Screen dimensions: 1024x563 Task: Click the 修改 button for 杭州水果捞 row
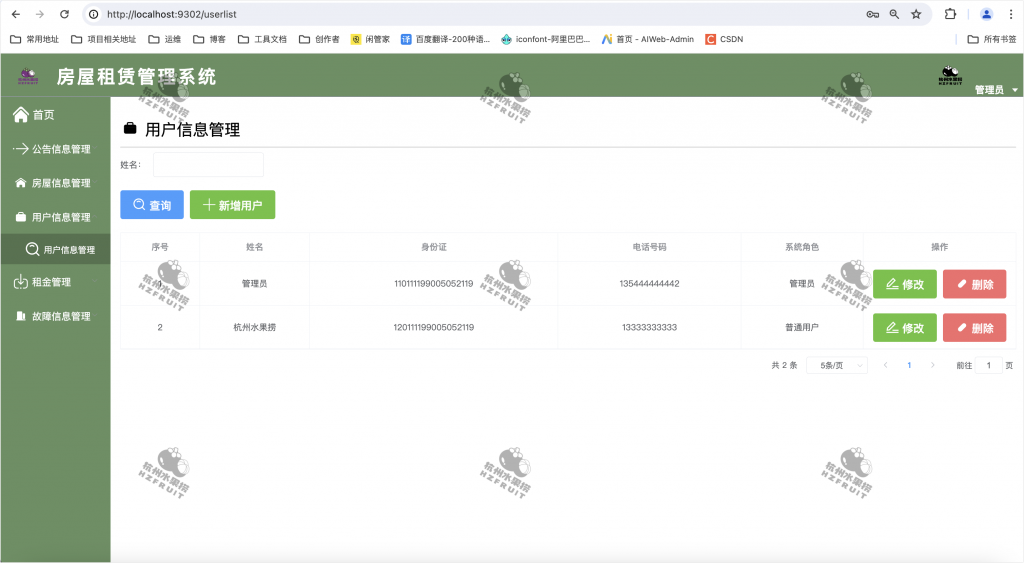[x=904, y=328]
